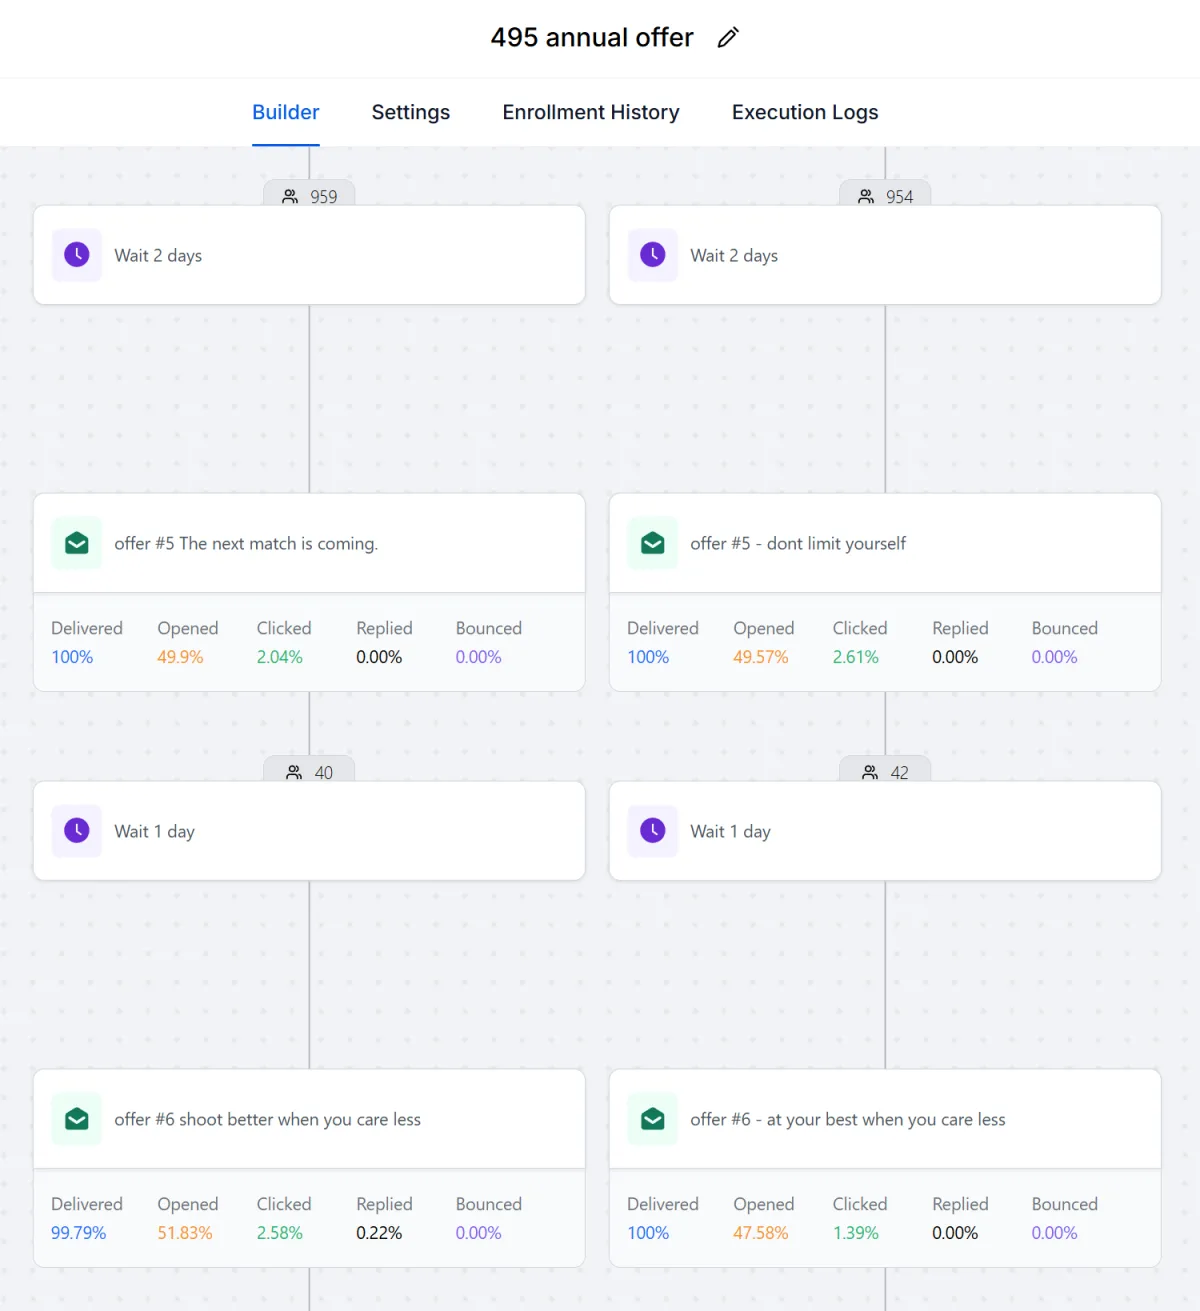Click the 49.9% Opened stat link
Image resolution: width=1200 pixels, height=1311 pixels.
(x=180, y=657)
